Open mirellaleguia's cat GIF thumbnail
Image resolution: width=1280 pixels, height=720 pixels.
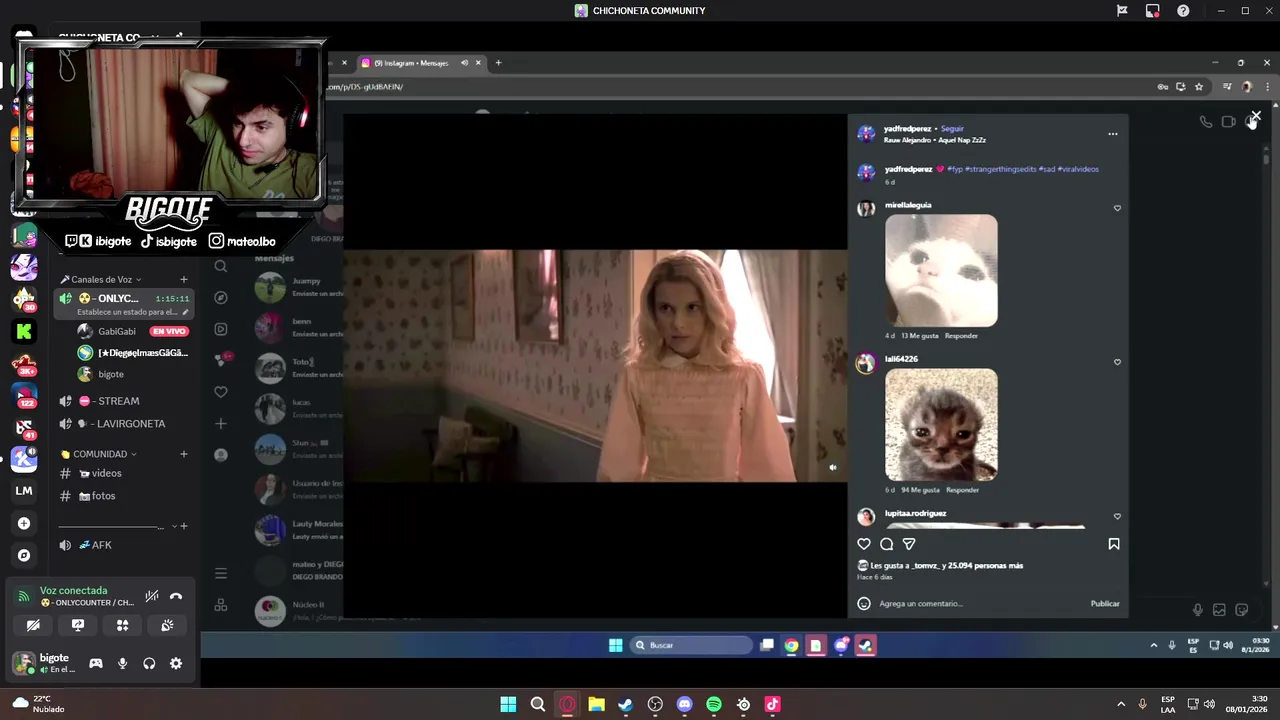click(x=941, y=271)
